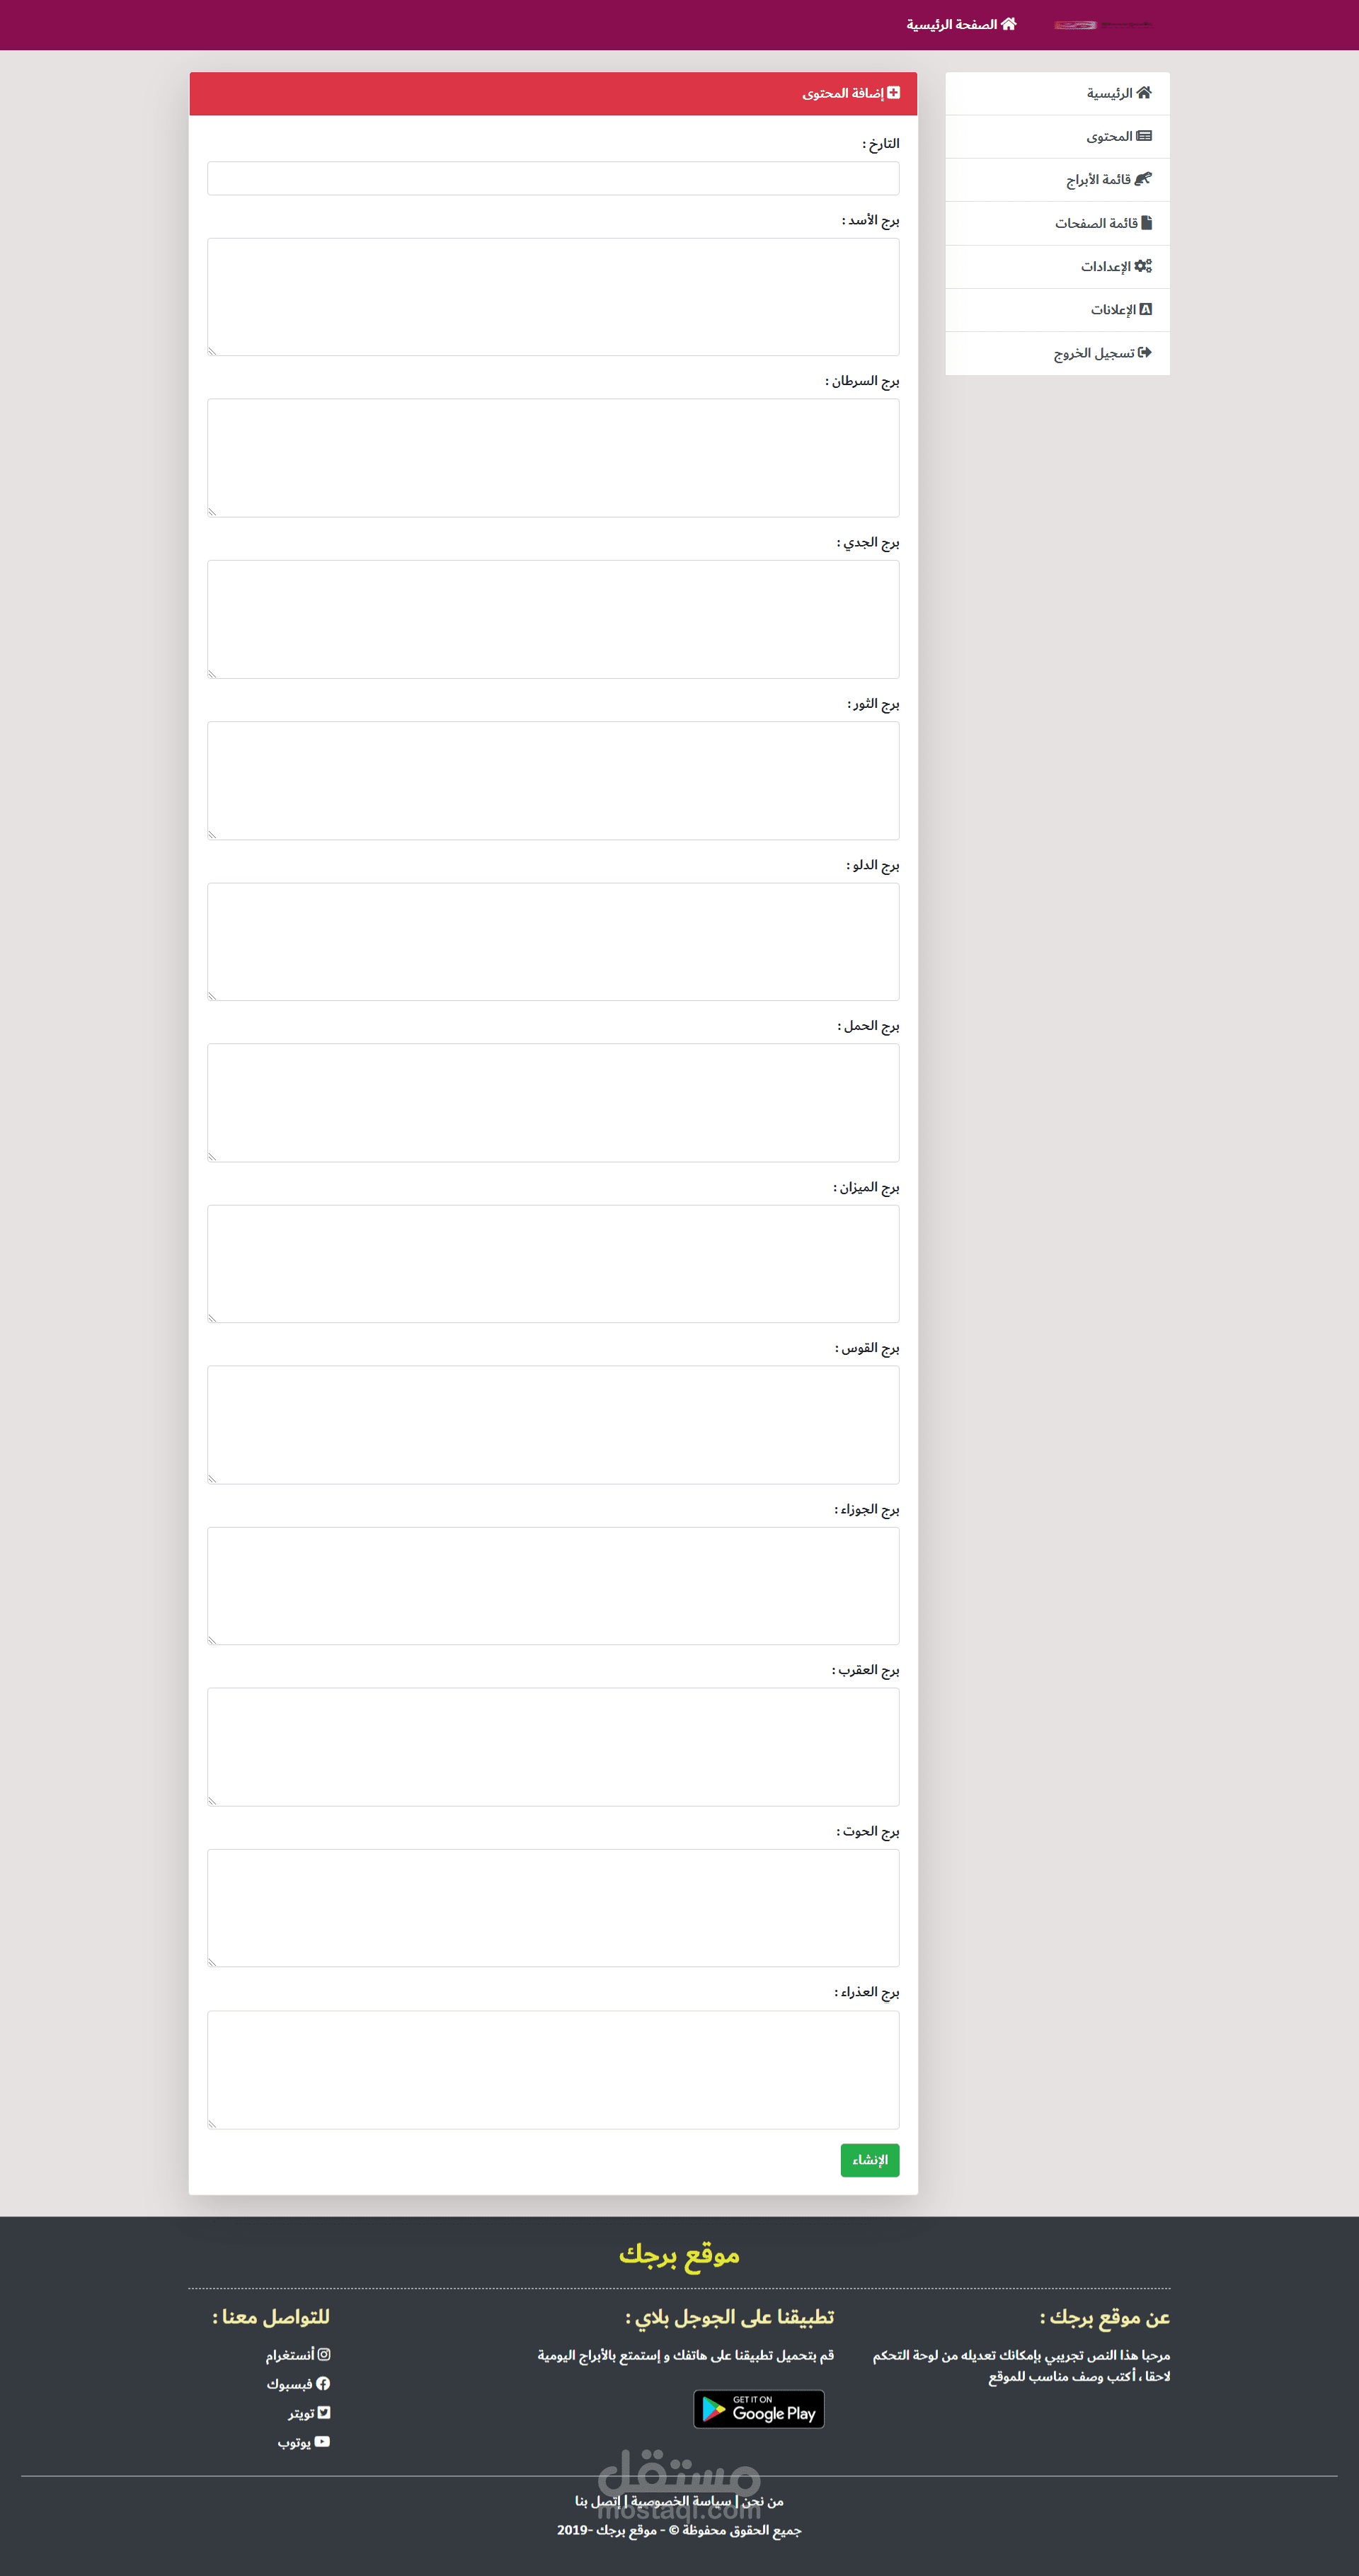
Task: Click the sign-out icon beside تسجيل الخروج
Action: pos(1145,352)
